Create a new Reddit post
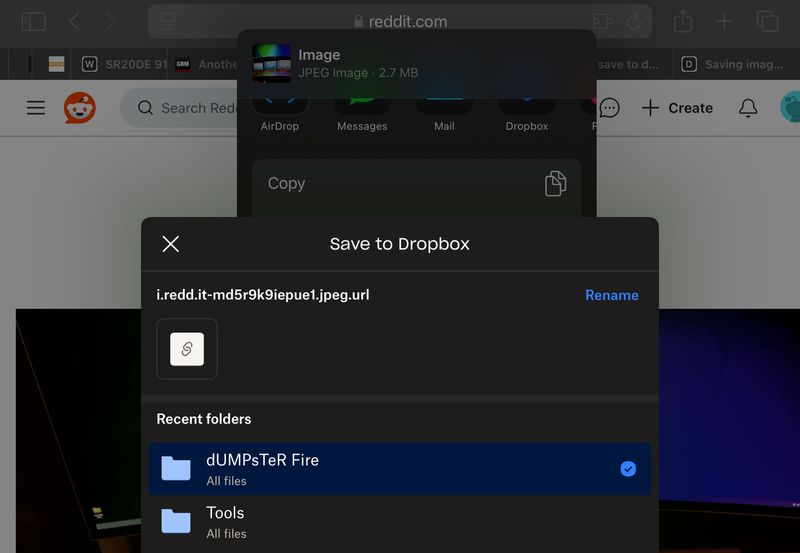The width and height of the screenshot is (800, 553). 677,108
